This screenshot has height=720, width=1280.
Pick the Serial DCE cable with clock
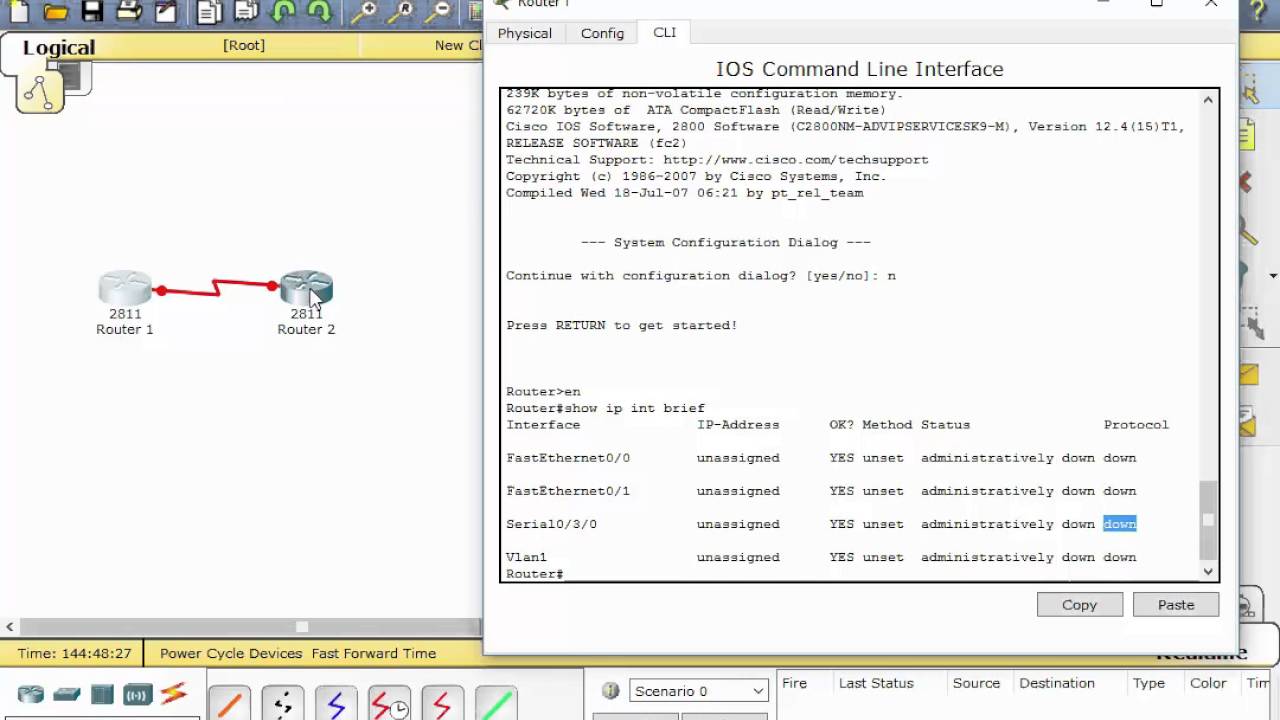pos(389,704)
